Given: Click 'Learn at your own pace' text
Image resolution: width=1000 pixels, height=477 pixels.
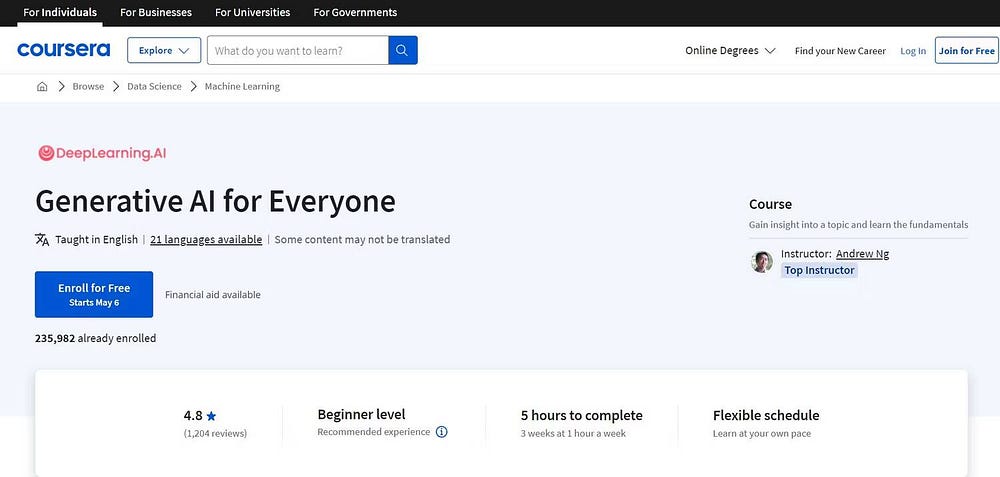Looking at the screenshot, I should click(x=762, y=434).
